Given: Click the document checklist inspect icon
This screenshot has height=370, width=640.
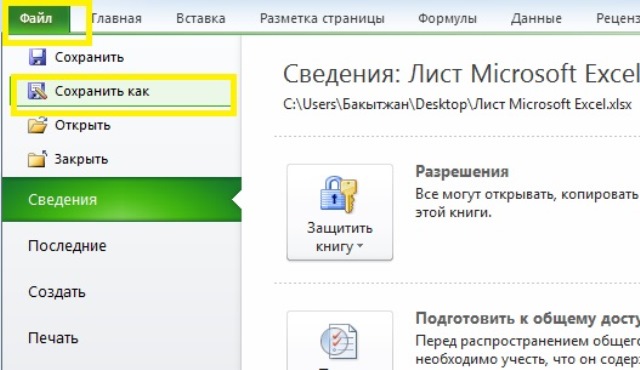Looking at the screenshot, I should tap(339, 341).
